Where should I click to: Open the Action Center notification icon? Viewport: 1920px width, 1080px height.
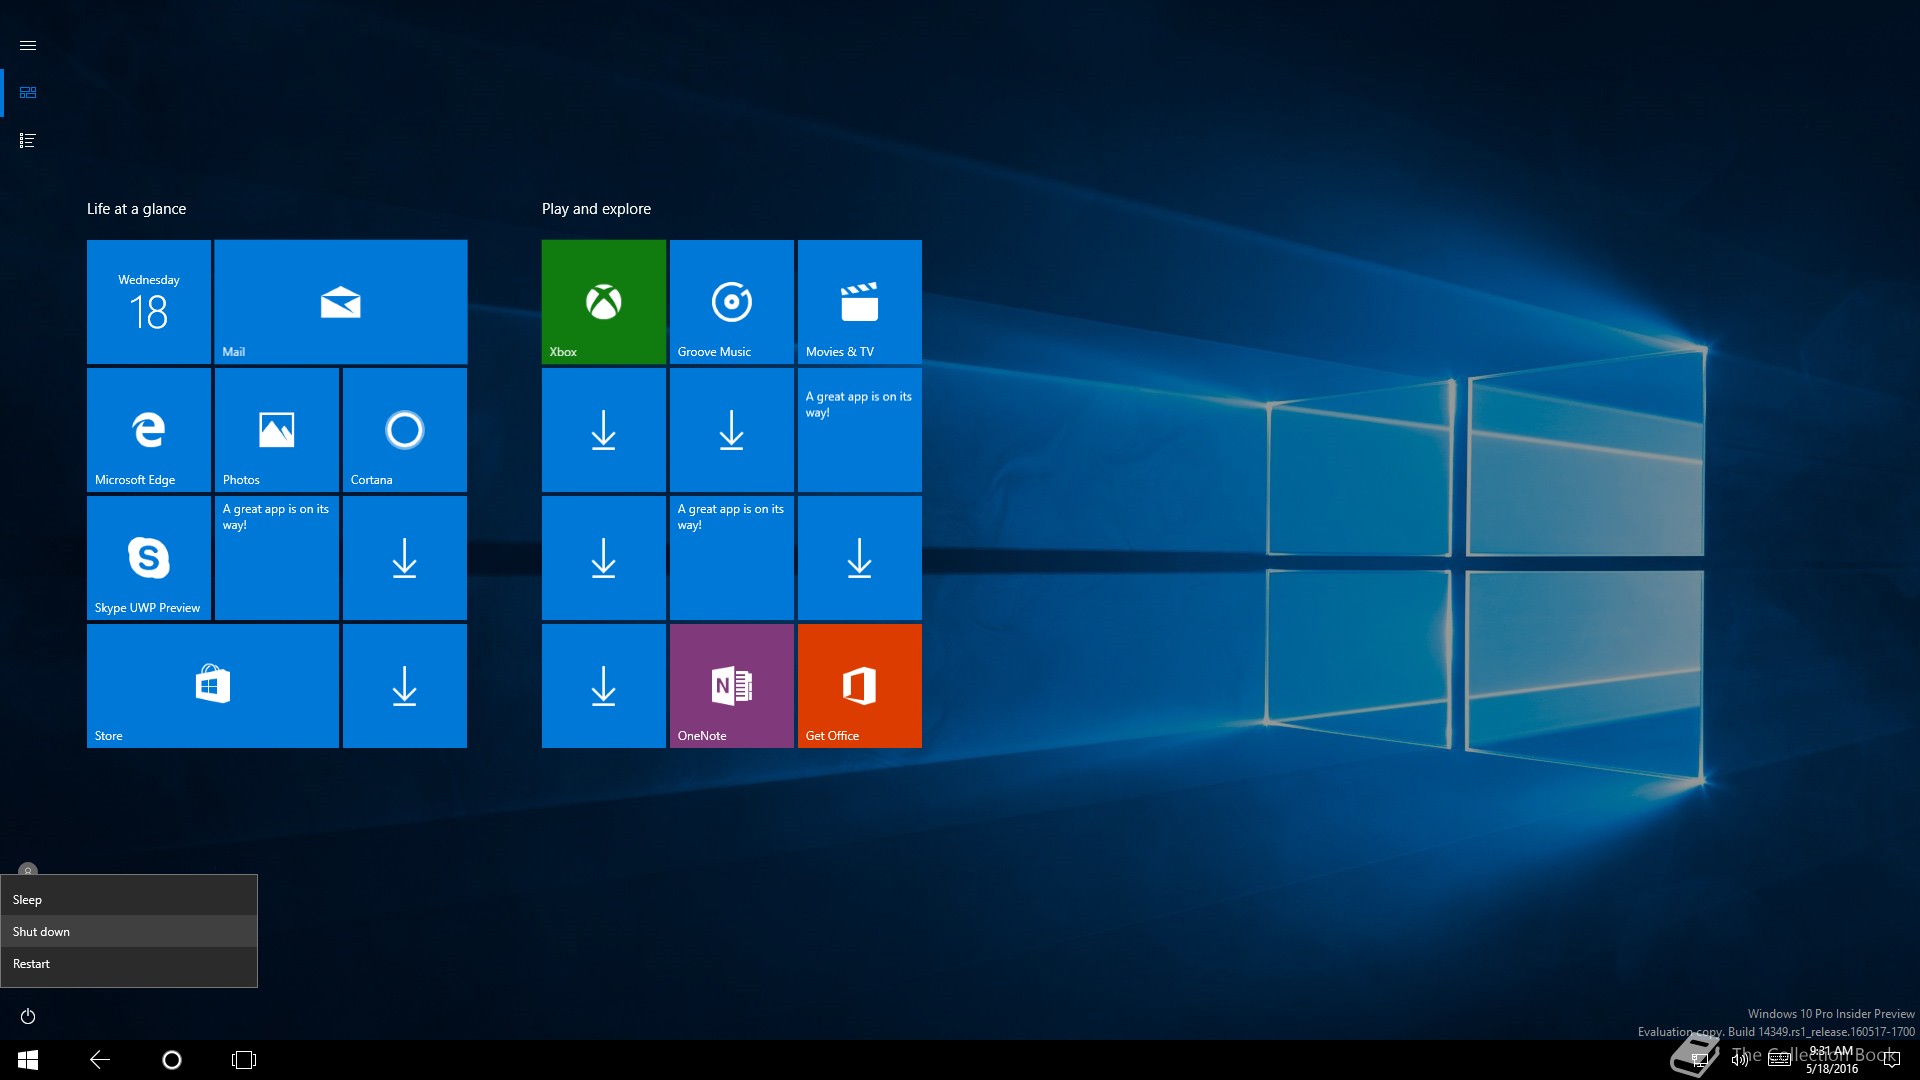coord(1891,1060)
